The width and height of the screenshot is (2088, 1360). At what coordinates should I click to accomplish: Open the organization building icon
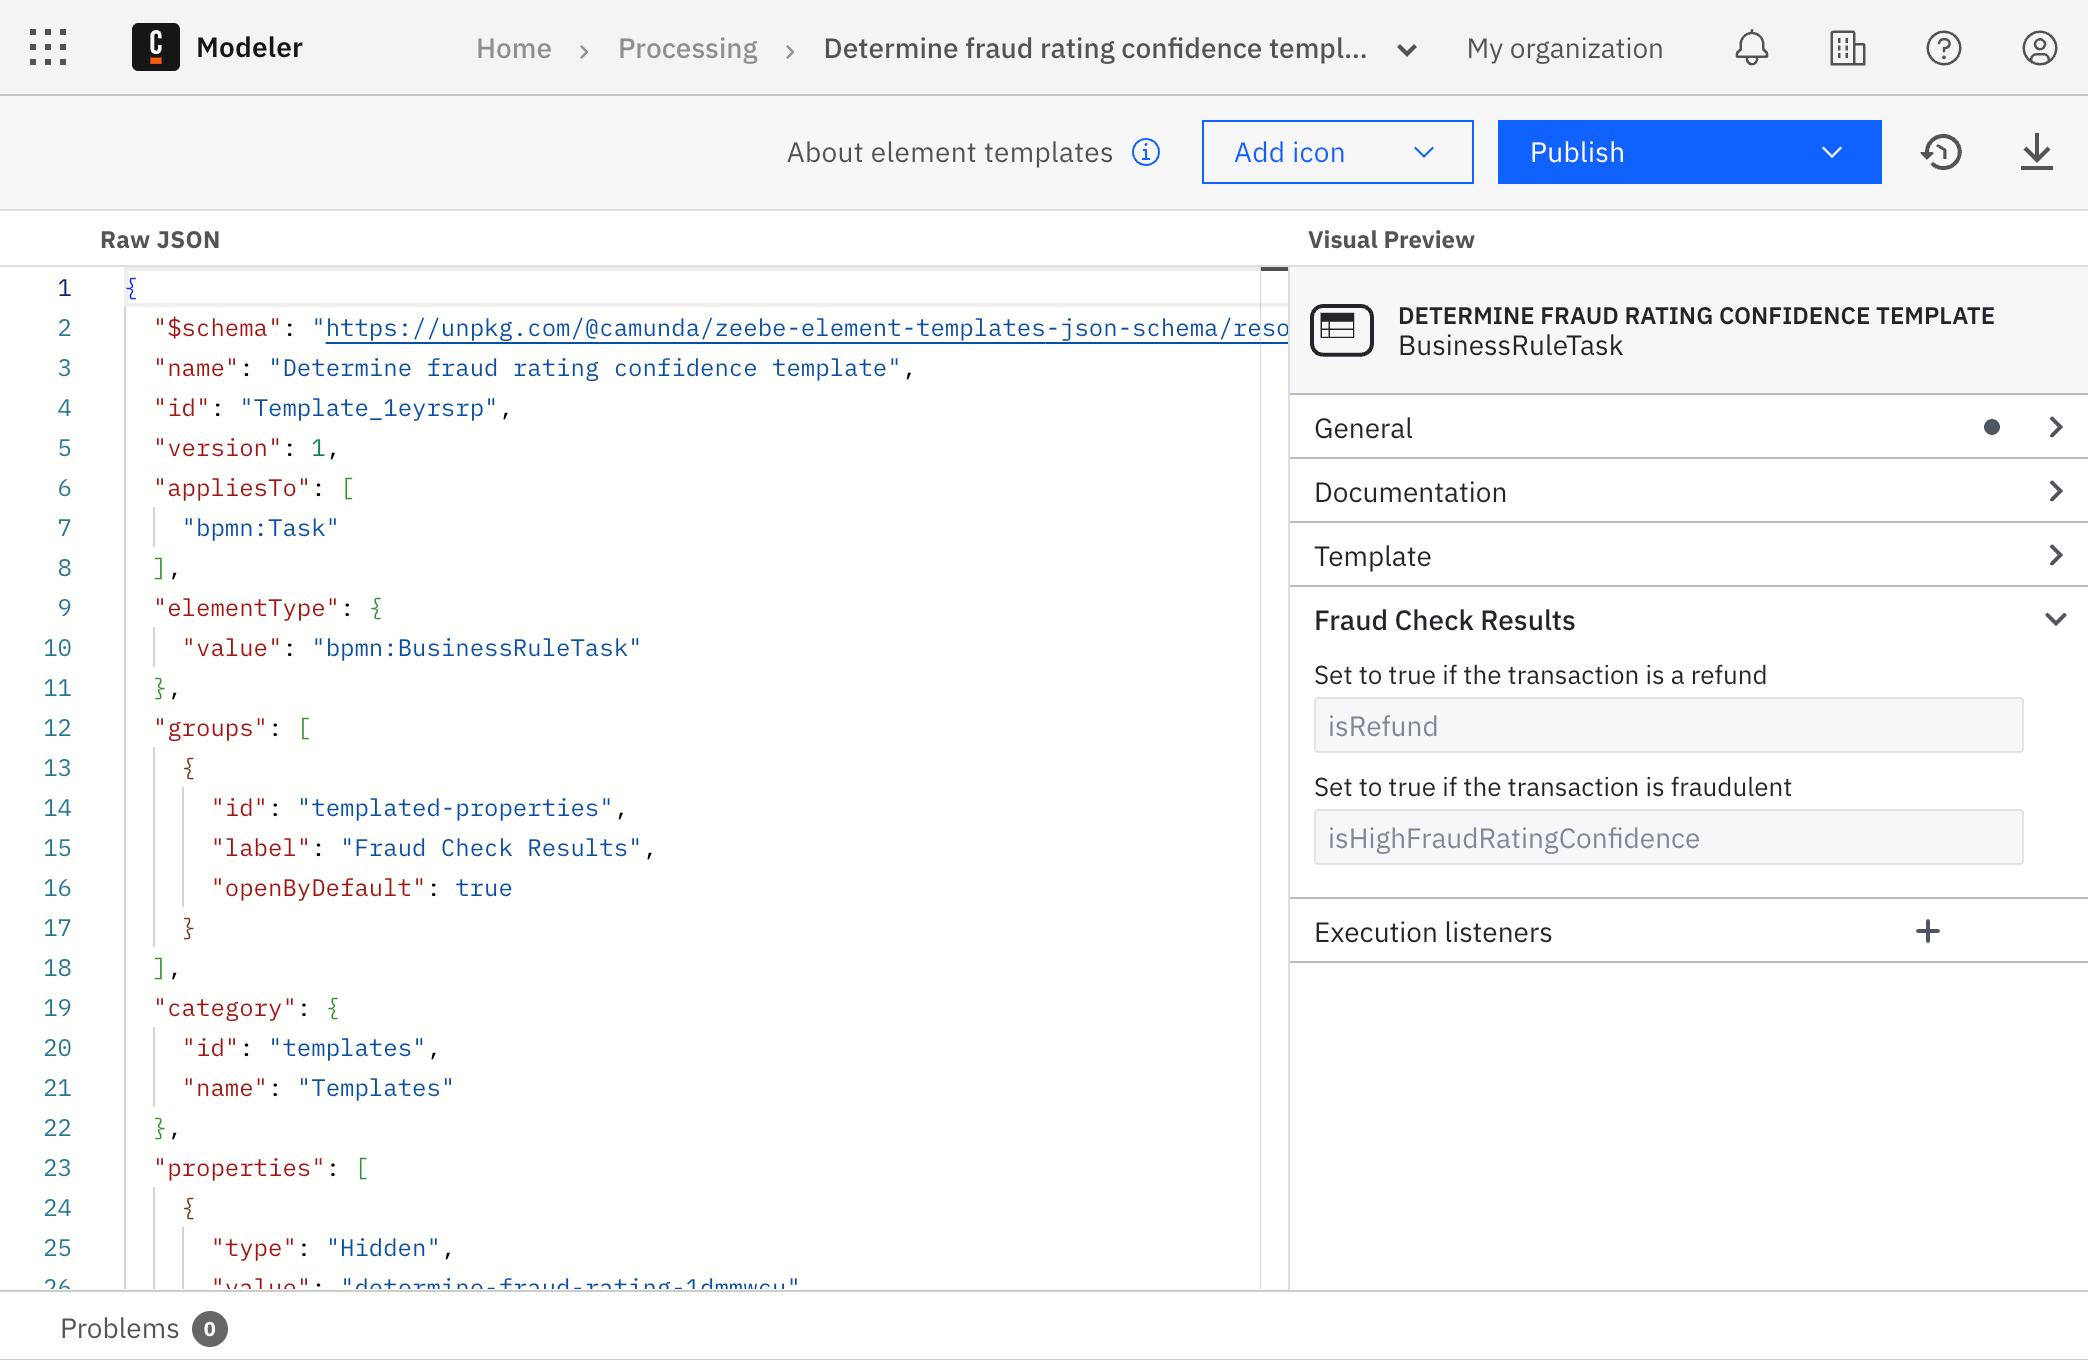pyautogui.click(x=1847, y=48)
